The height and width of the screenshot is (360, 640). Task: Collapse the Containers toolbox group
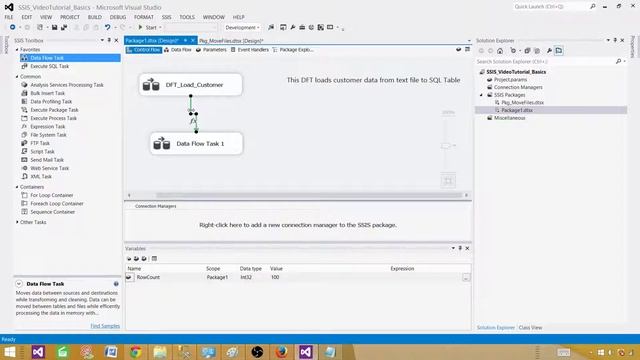coord(17,187)
